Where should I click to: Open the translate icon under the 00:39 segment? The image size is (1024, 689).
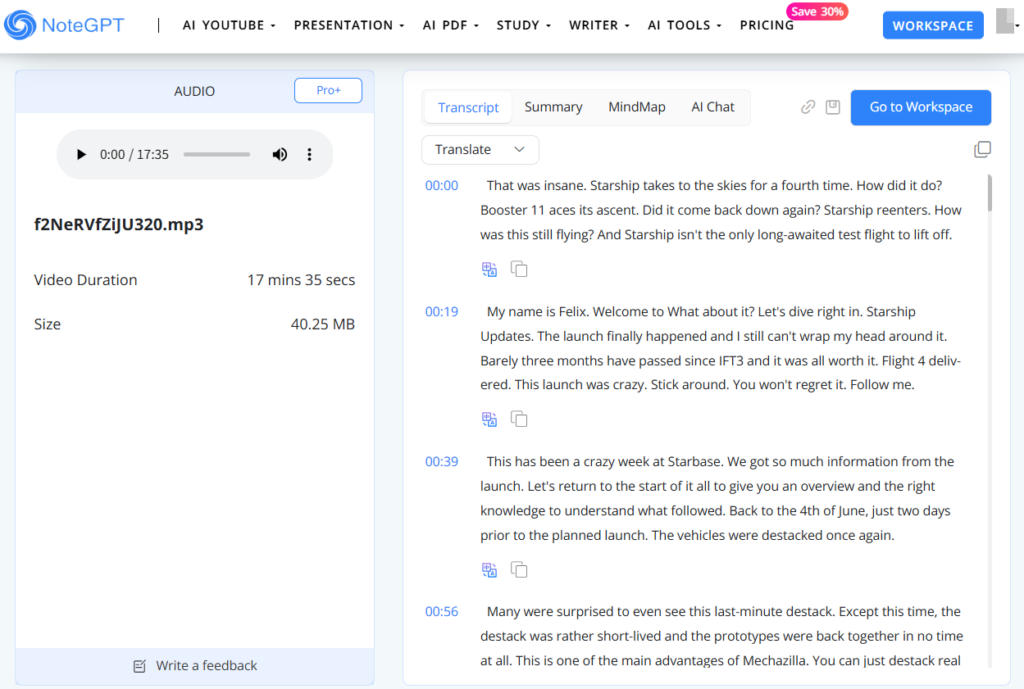click(489, 569)
